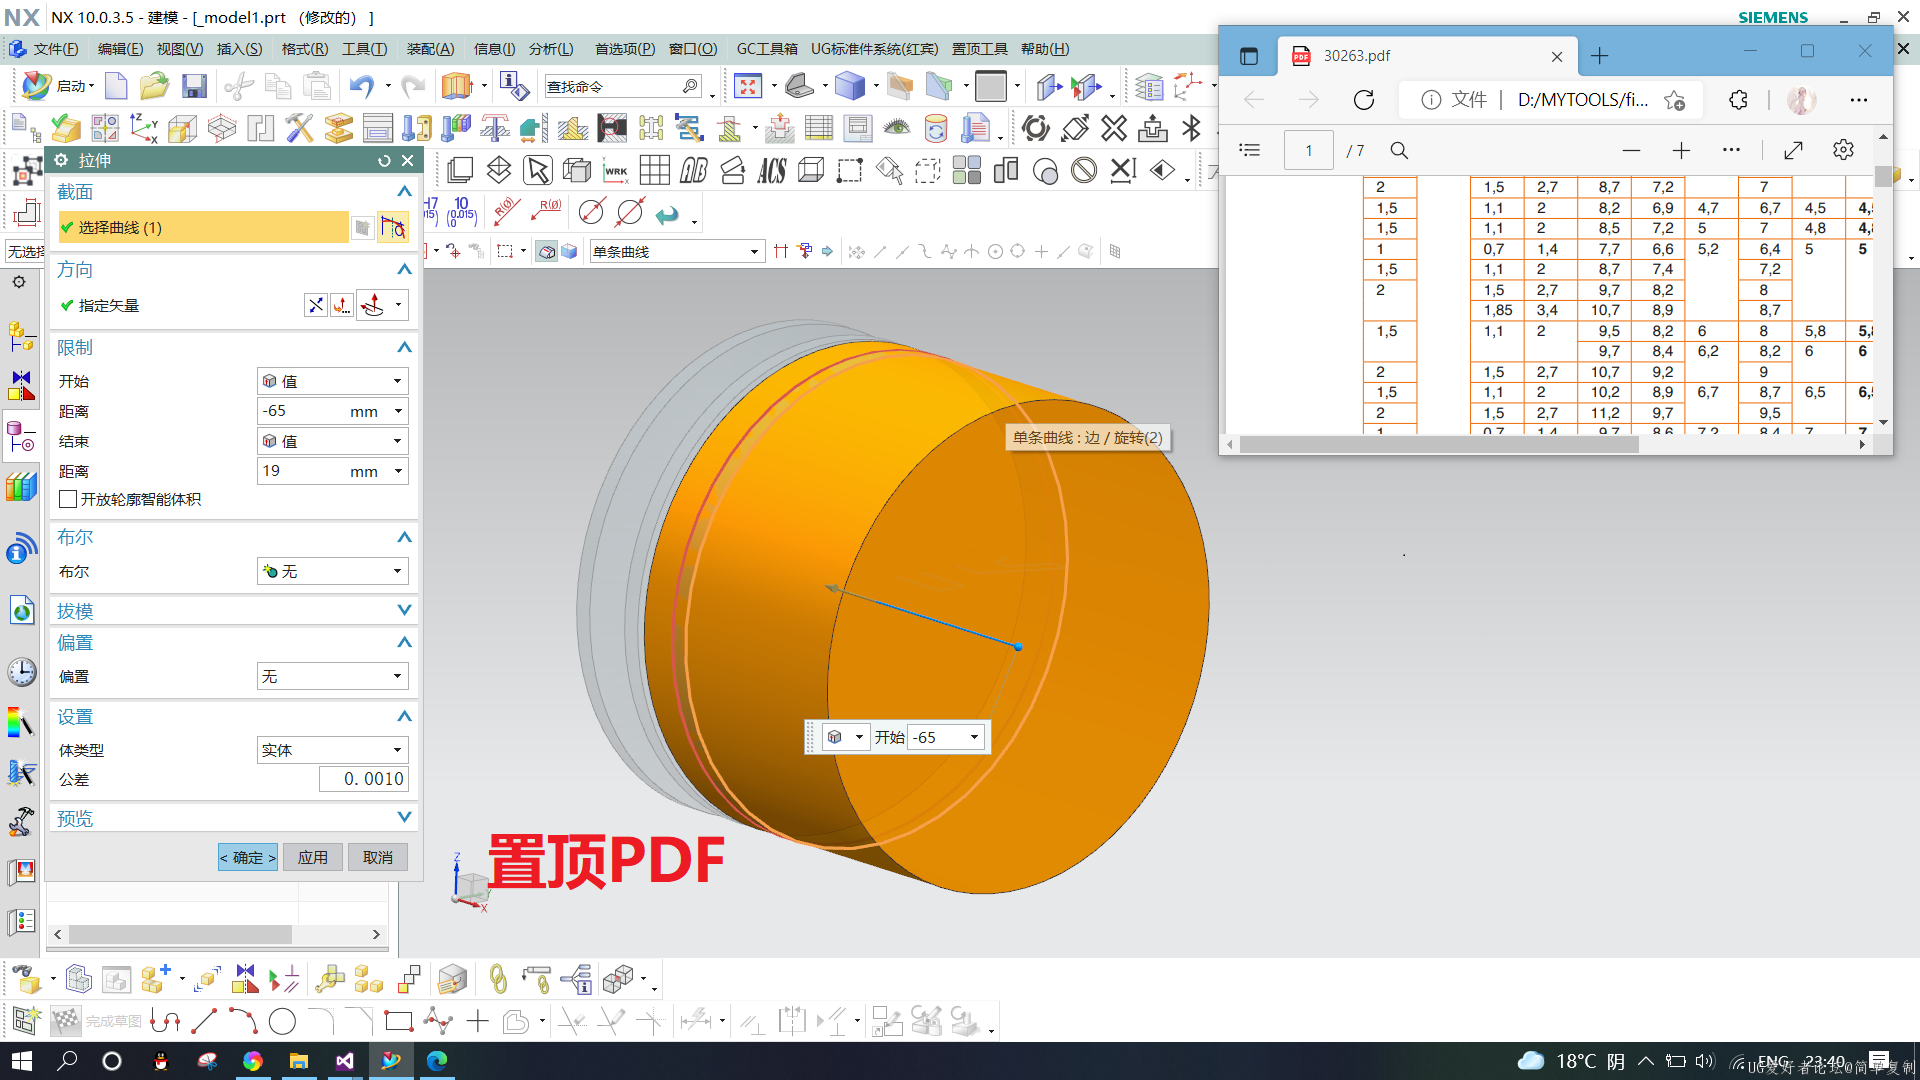Open the 文件(F) menu
Screen dimensions: 1920x1080
pyautogui.click(x=55, y=49)
